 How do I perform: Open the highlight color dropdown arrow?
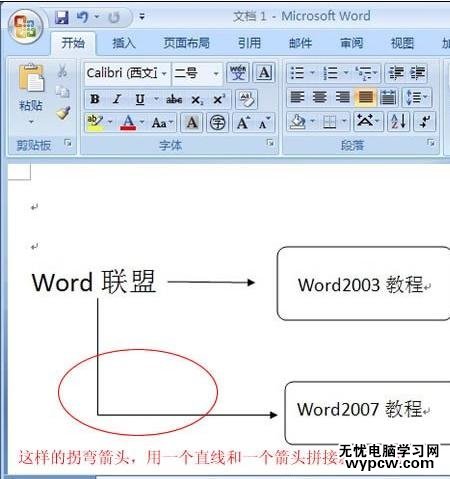point(110,122)
